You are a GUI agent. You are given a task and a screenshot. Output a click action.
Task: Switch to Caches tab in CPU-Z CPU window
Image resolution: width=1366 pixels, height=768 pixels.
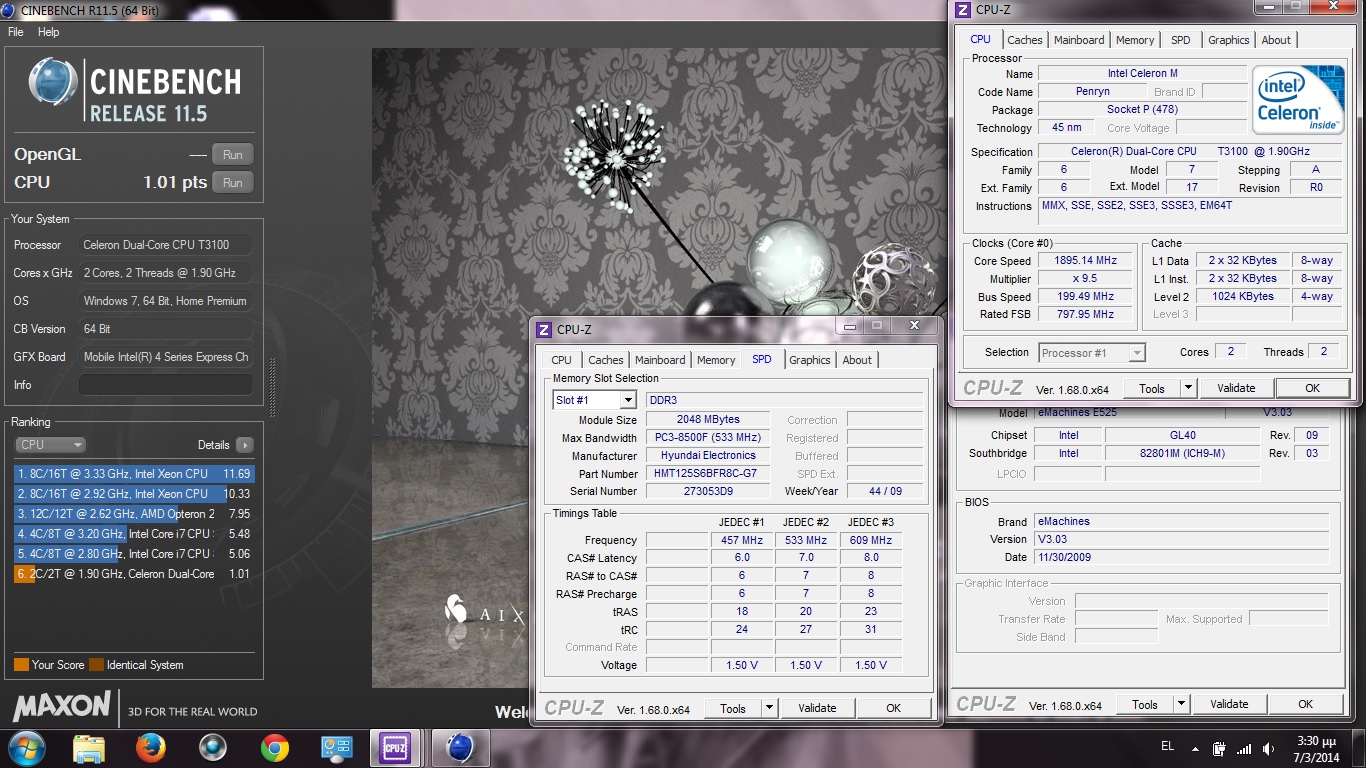pos(1025,40)
